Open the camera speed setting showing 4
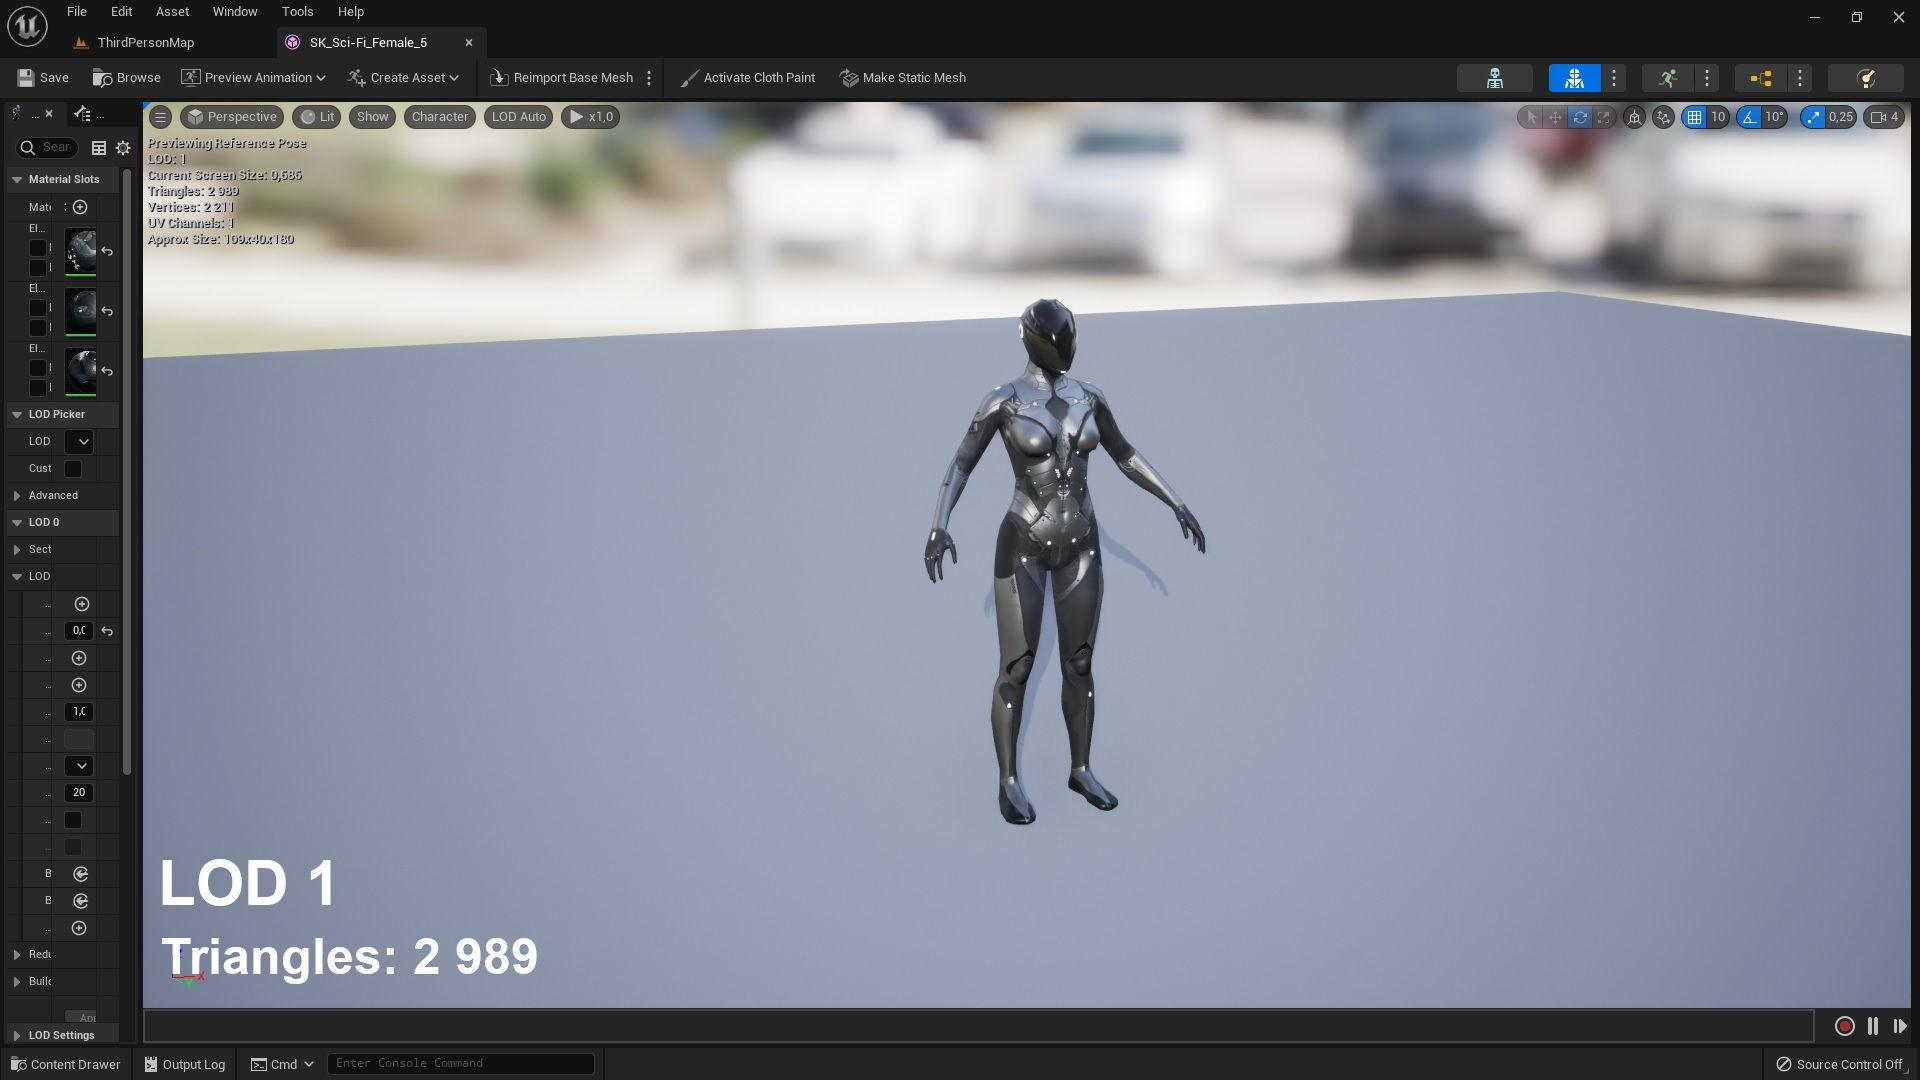This screenshot has height=1080, width=1920. (1884, 117)
